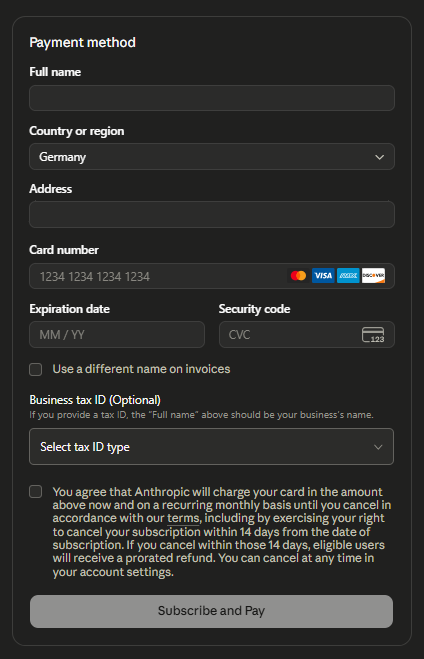Viewport: 424px width, 659px height.
Task: Check Use a different name on invoices
Action: 36,369
